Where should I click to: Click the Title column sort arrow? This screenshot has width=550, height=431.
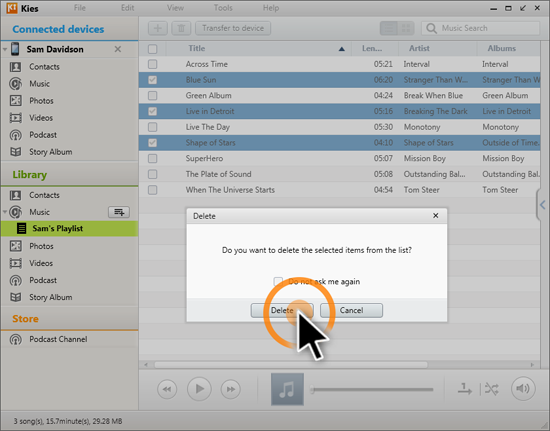(x=342, y=49)
